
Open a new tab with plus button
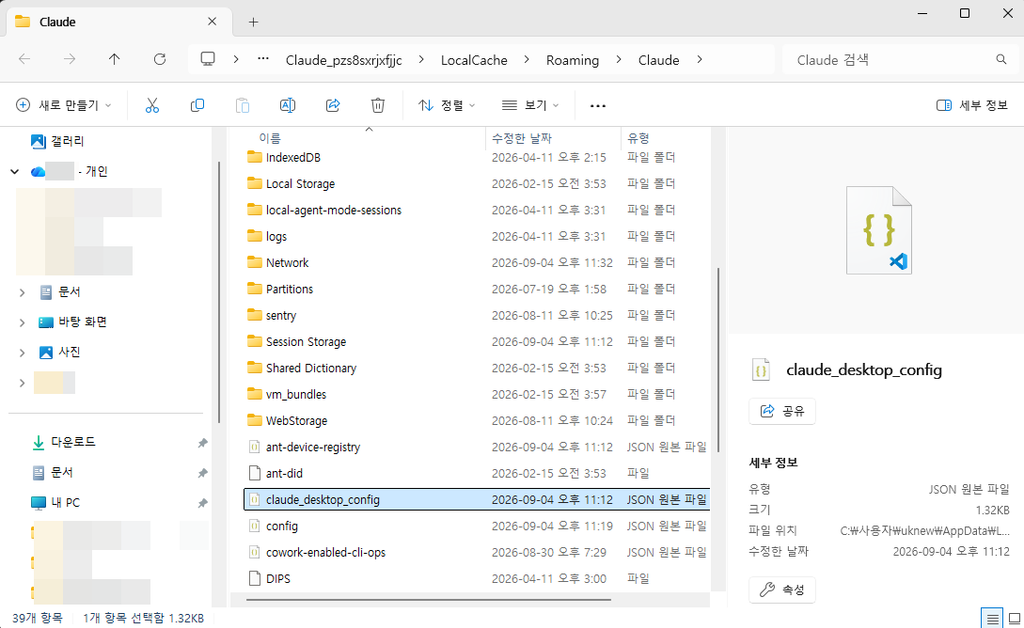(253, 22)
